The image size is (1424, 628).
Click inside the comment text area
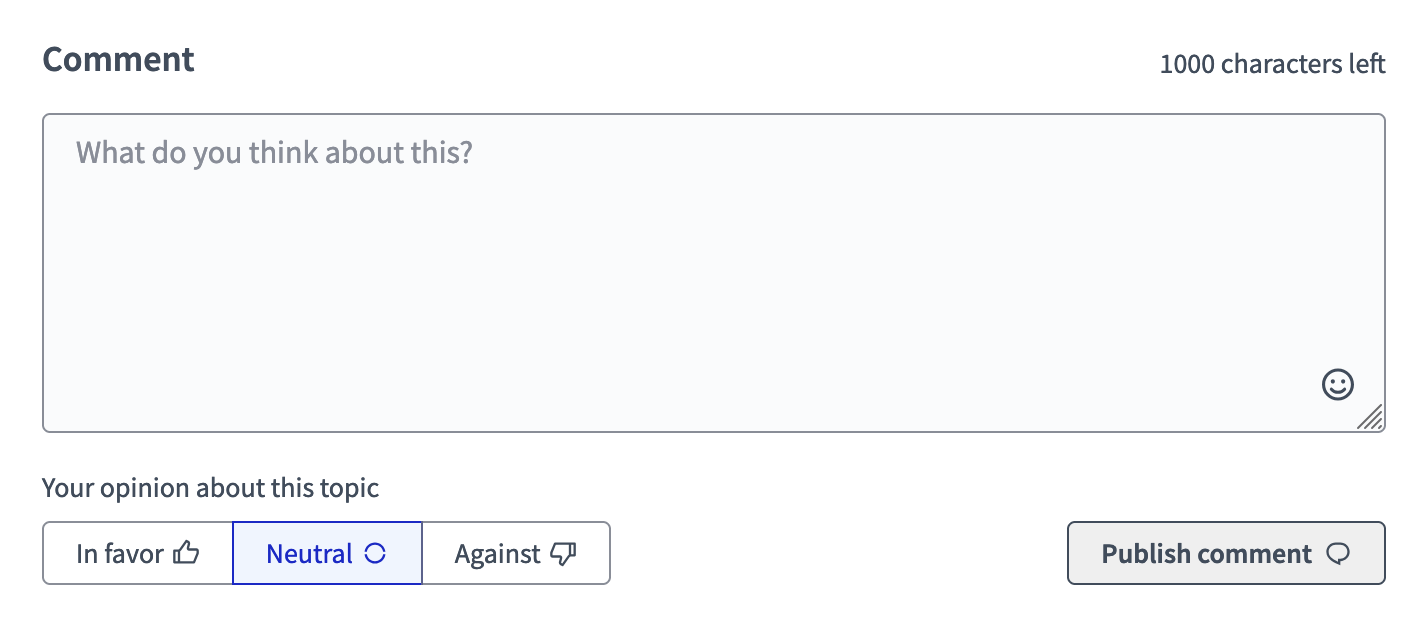click(x=712, y=270)
